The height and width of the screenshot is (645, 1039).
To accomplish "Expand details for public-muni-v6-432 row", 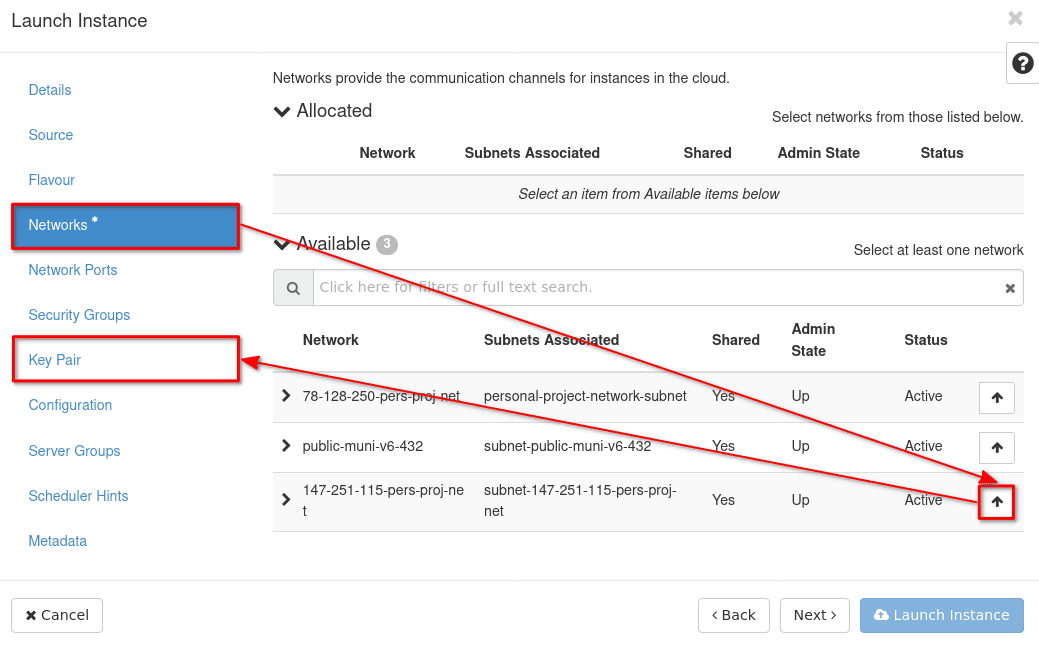I will click(286, 446).
